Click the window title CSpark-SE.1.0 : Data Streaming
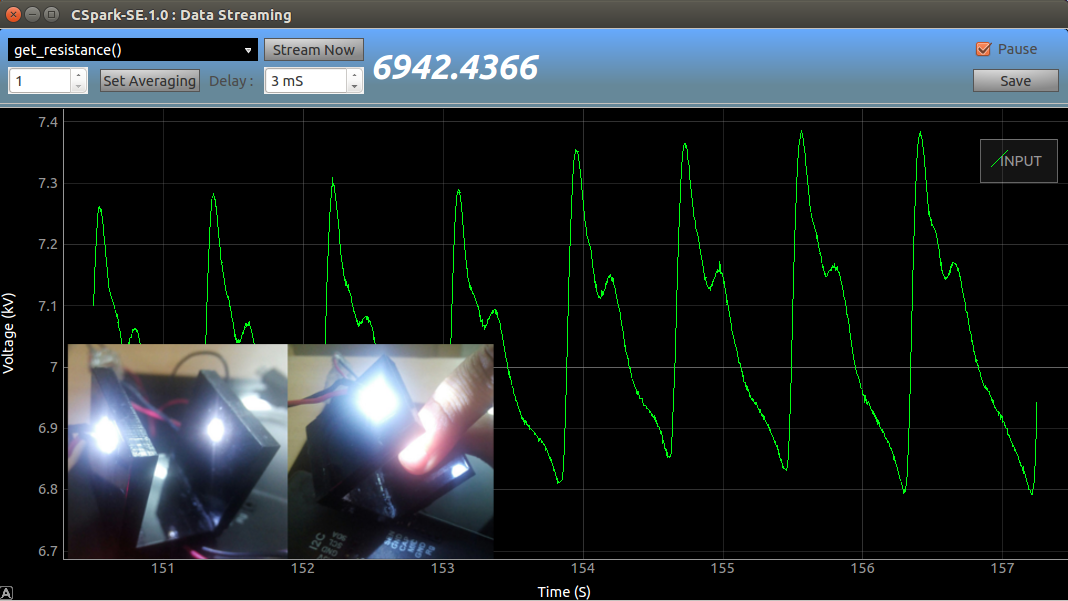The height and width of the screenshot is (601, 1068). coord(181,14)
